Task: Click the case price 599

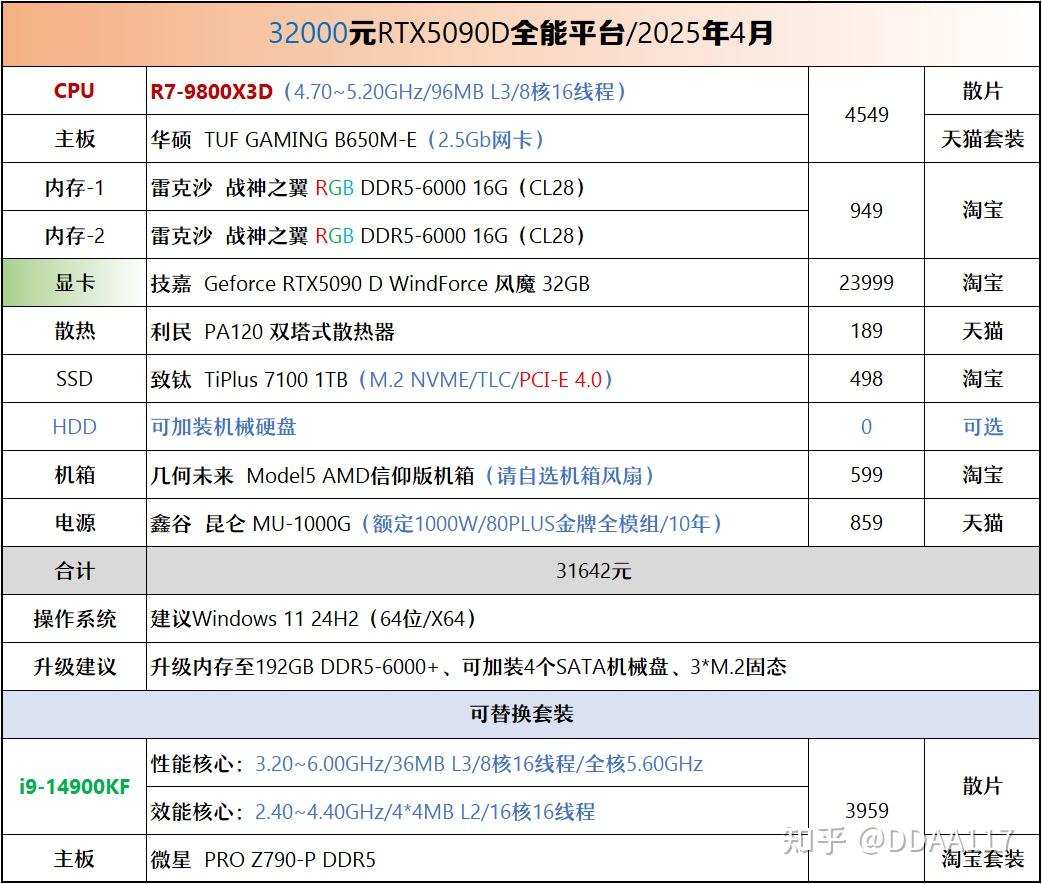Action: 867,475
